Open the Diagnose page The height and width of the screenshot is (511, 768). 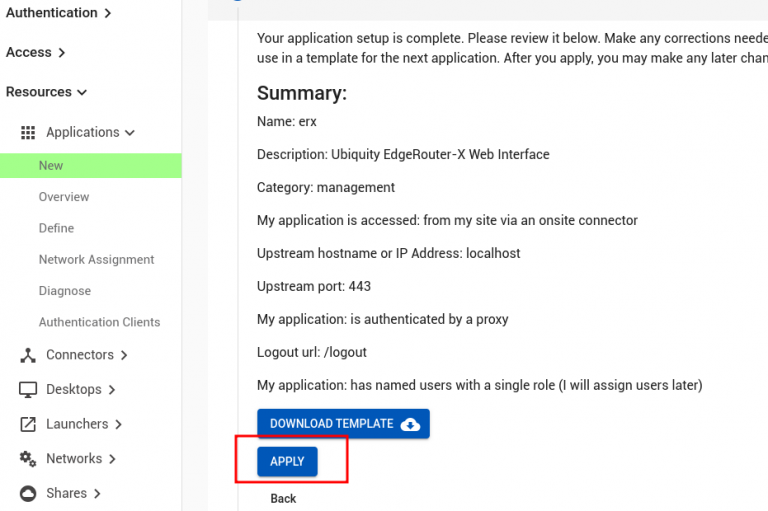(65, 291)
